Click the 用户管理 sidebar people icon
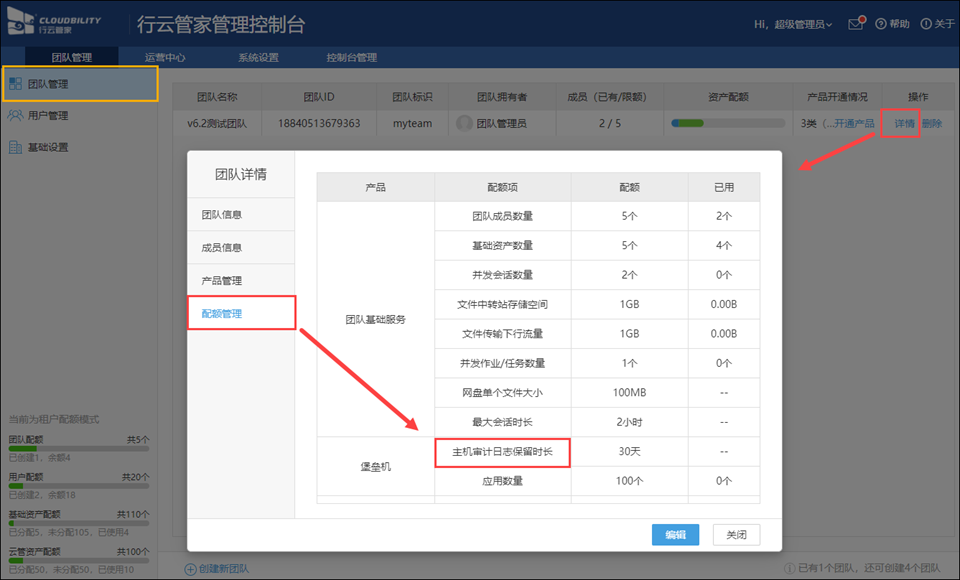 click(x=16, y=116)
